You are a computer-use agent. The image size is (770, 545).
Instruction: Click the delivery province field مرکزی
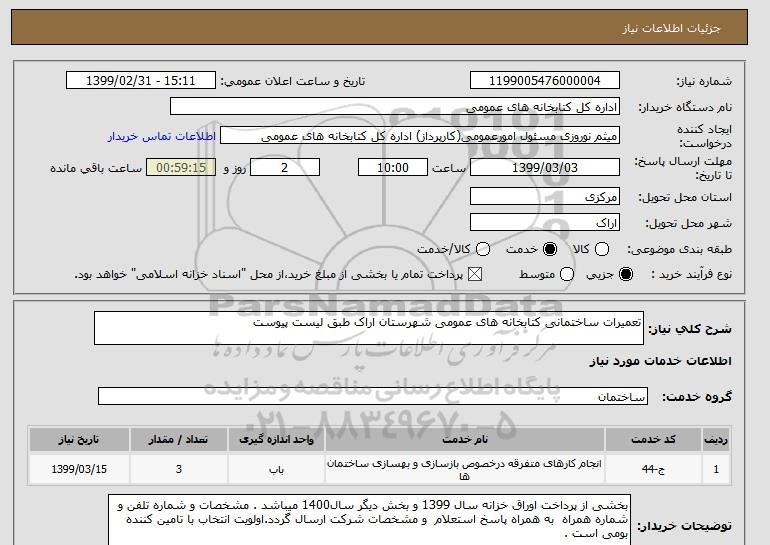[545, 196]
